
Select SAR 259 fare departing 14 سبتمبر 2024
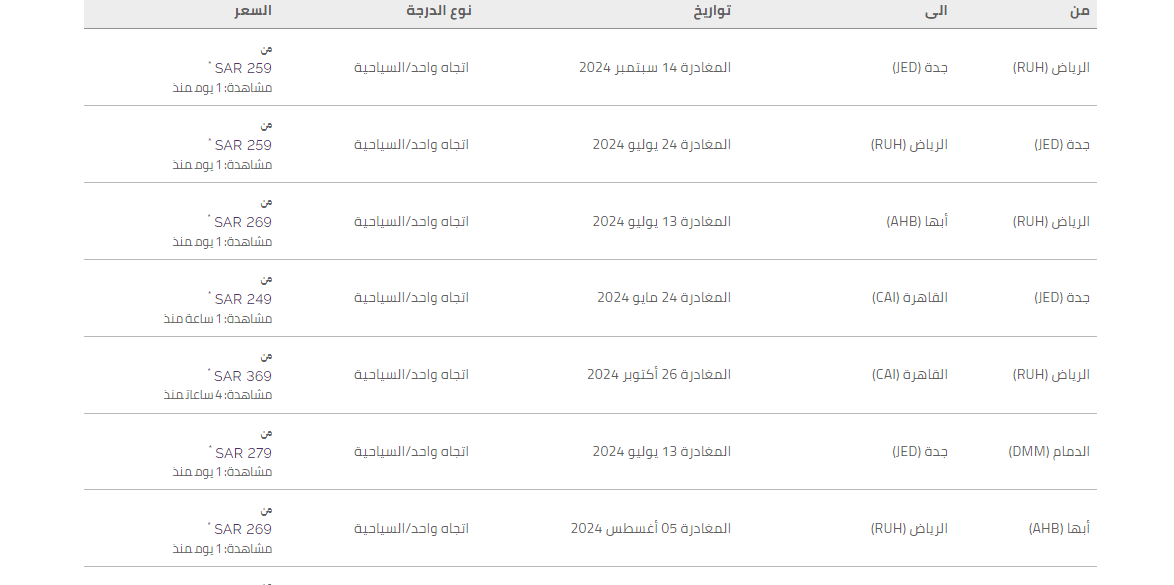coord(243,68)
